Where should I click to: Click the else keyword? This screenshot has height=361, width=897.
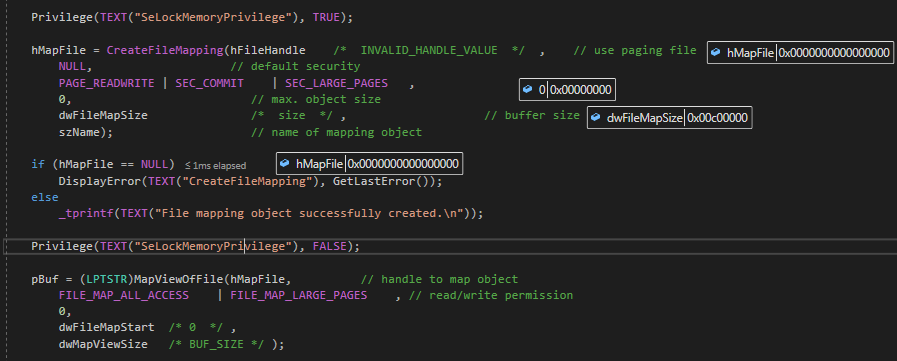pyautogui.click(x=45, y=197)
